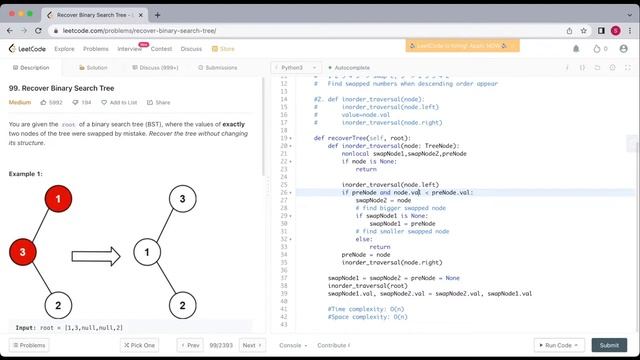Switch to the Discuss (999+) tab
Image resolution: width=640 pixels, height=360 pixels.
pyautogui.click(x=155, y=68)
